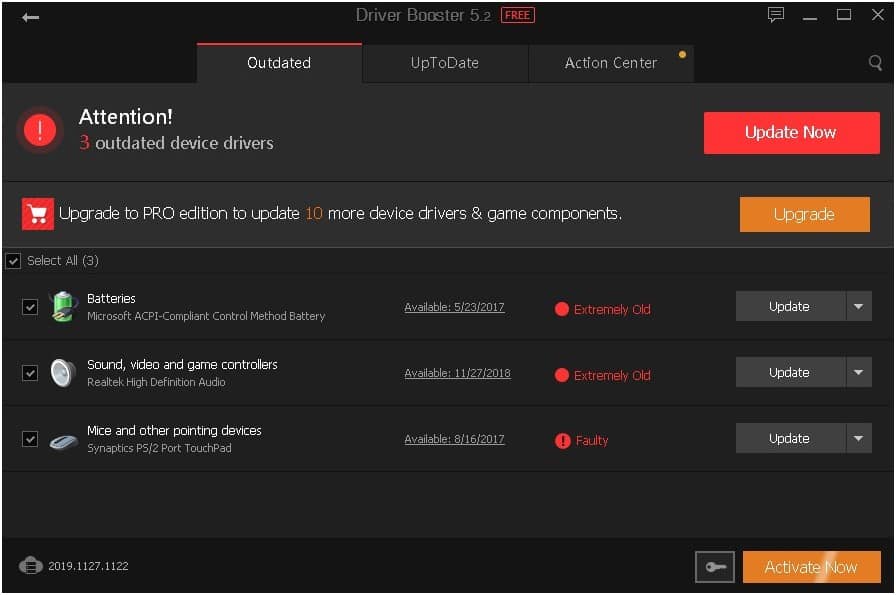Click the Faulty status warning icon
This screenshot has width=896, height=595.
[x=562, y=441]
